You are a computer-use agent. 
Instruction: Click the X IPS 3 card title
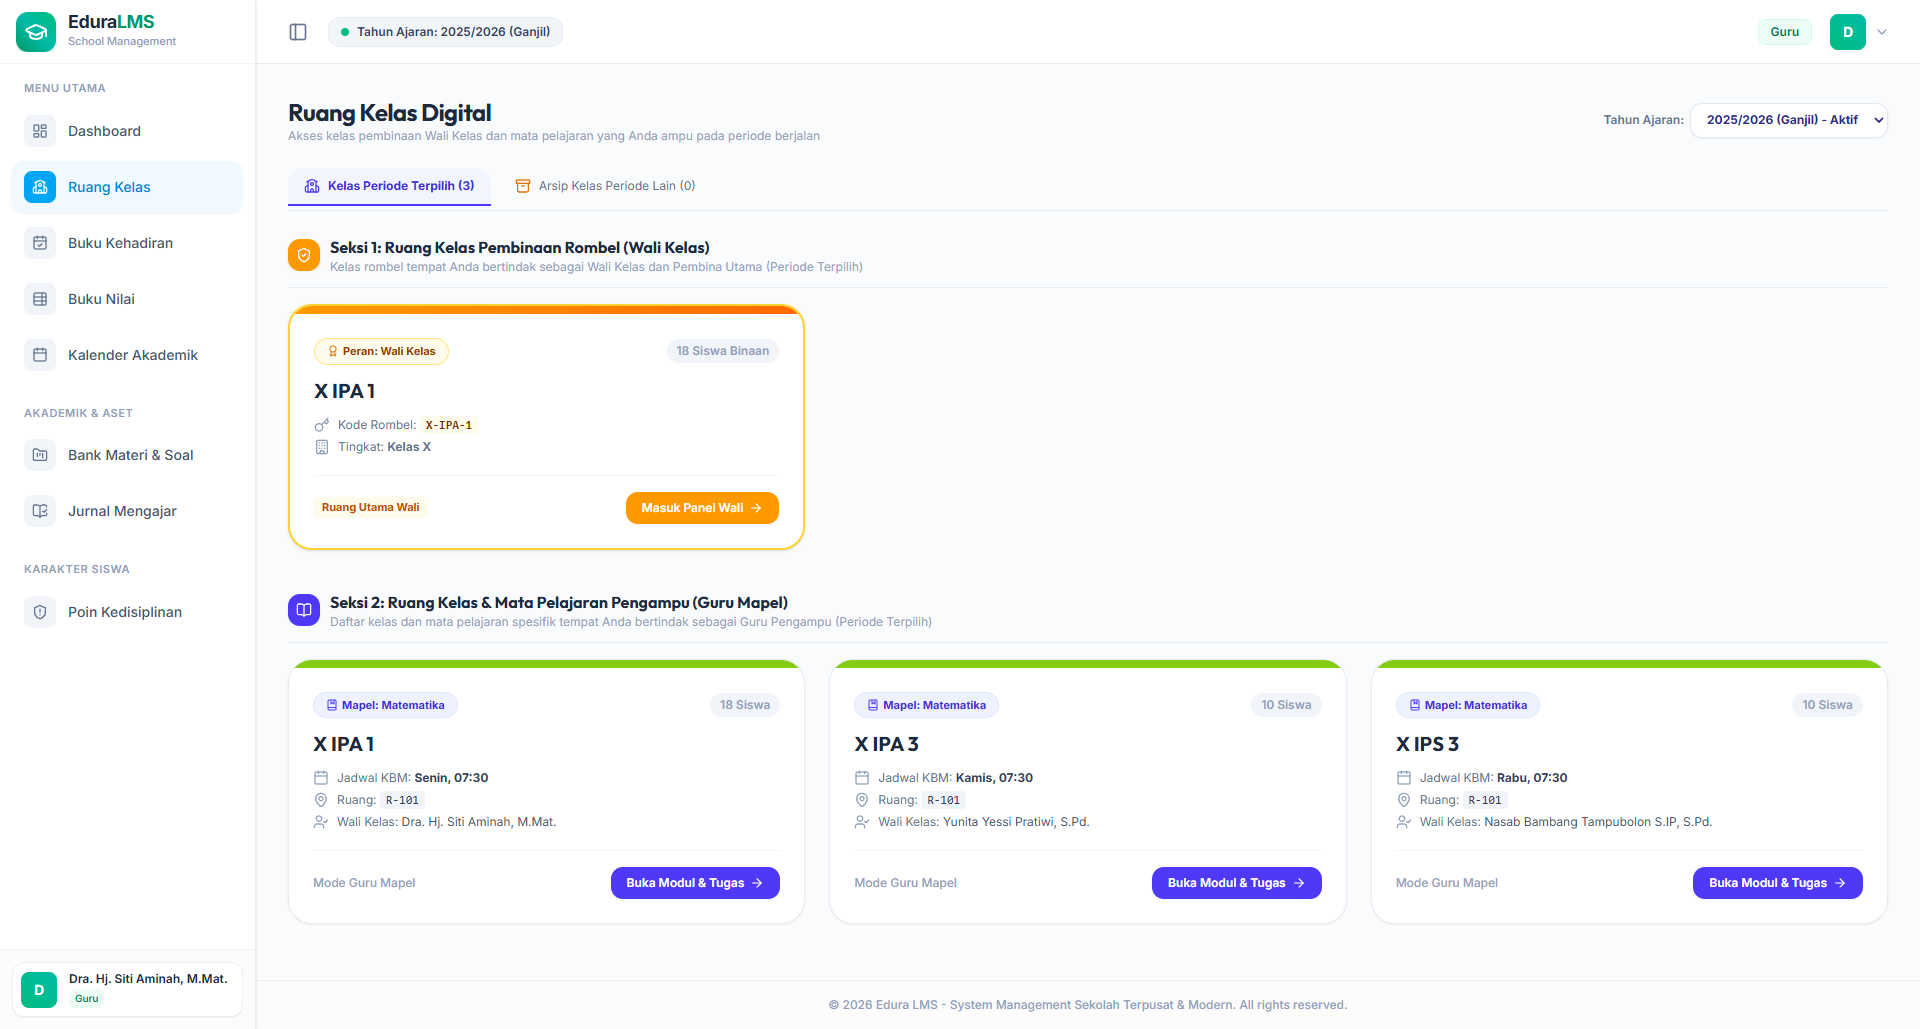click(1427, 744)
